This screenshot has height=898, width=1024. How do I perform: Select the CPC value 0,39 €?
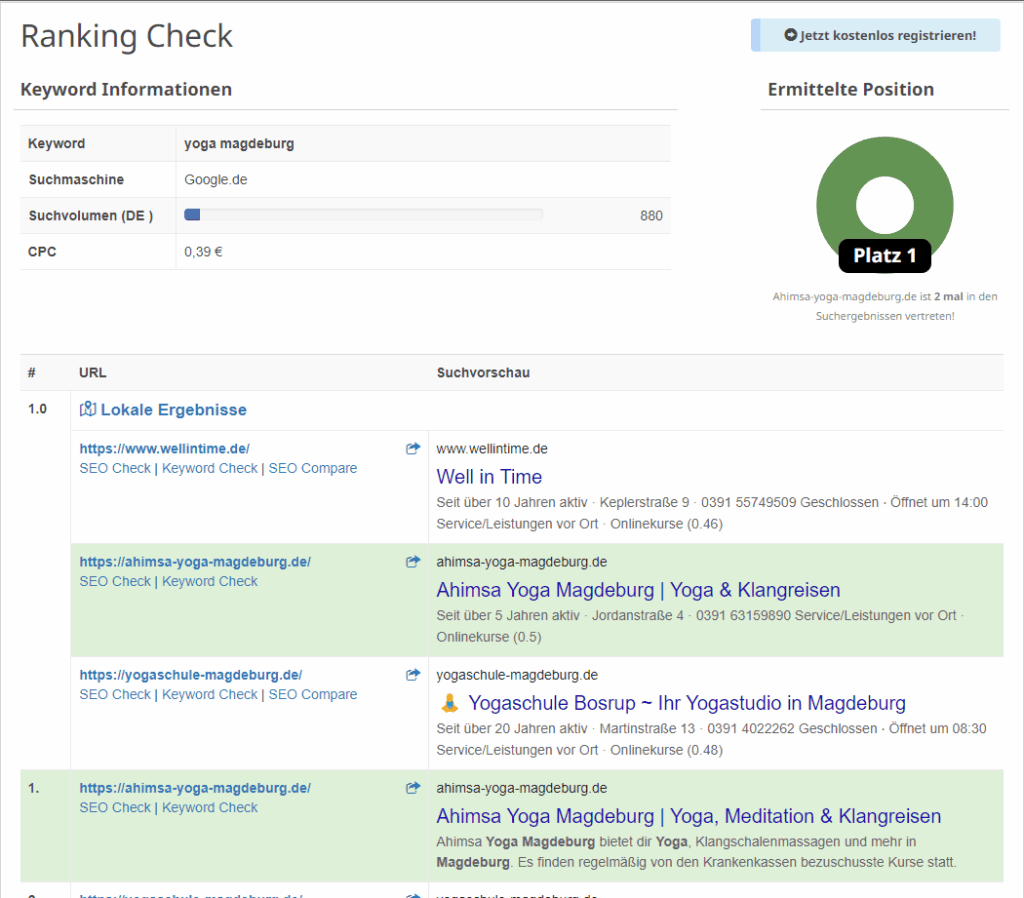point(203,251)
